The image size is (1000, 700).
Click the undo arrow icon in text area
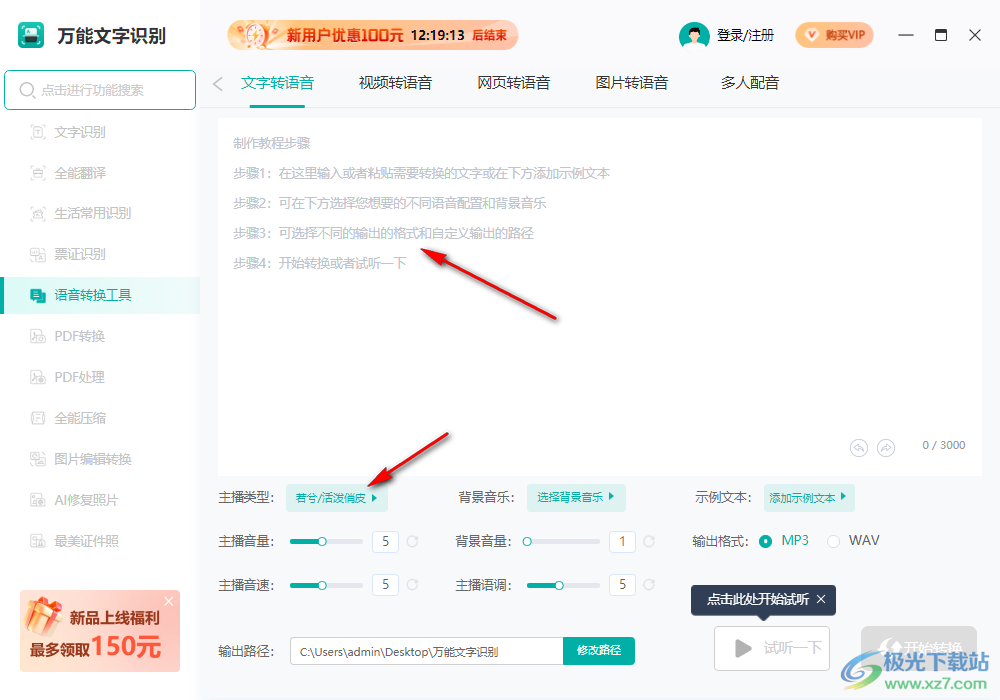point(859,448)
